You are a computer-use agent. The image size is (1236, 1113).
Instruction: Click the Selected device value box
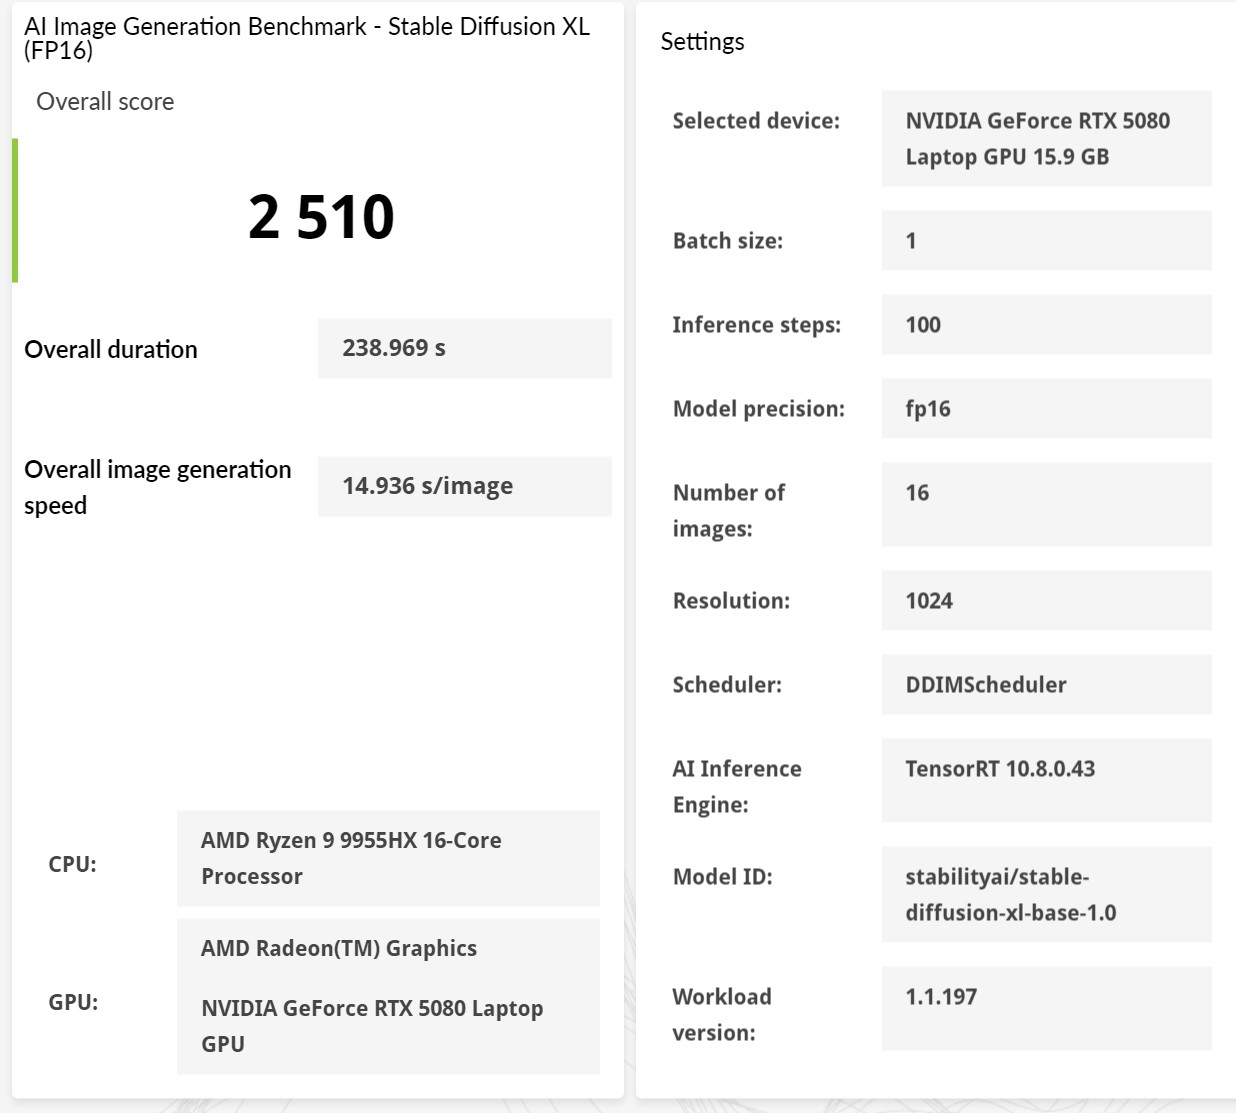pyautogui.click(x=1046, y=138)
